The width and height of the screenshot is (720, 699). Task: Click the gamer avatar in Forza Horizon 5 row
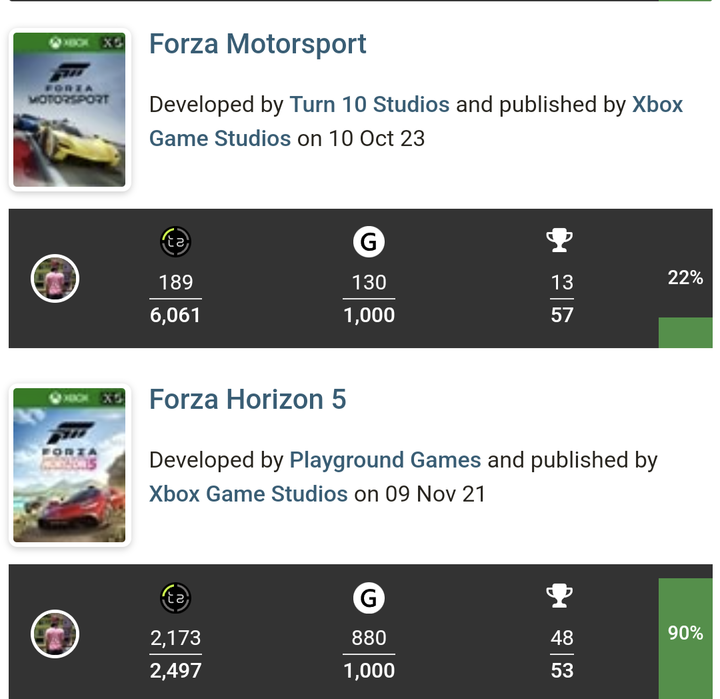[x=55, y=634]
